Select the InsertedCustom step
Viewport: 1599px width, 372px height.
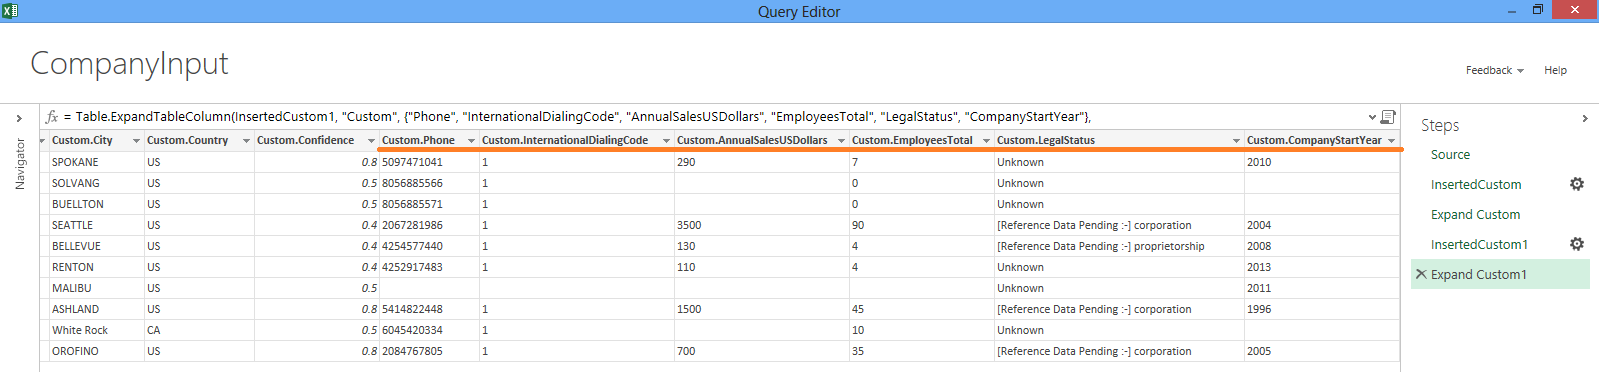pos(1476,185)
